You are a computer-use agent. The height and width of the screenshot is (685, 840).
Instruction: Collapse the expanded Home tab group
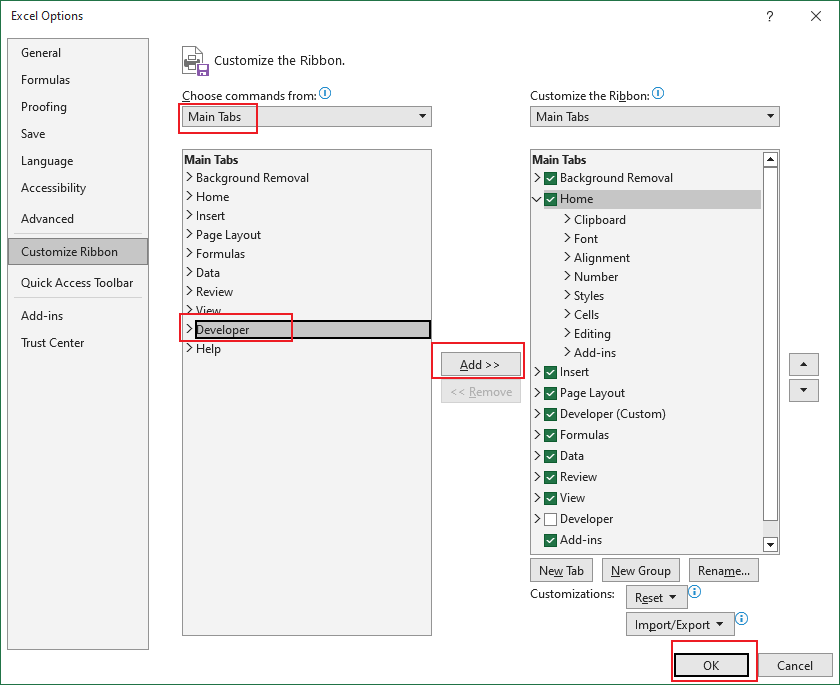pos(537,198)
